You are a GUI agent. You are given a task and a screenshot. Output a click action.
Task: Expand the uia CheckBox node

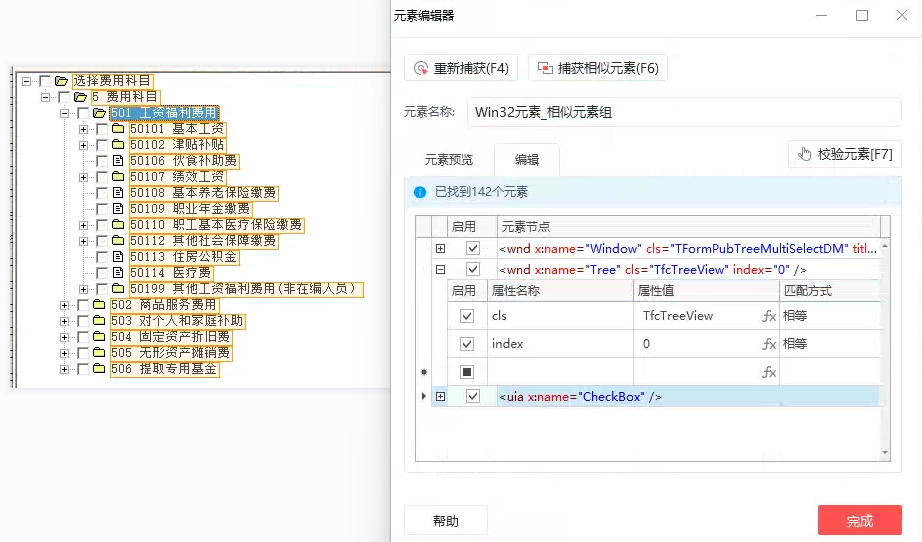(x=440, y=397)
